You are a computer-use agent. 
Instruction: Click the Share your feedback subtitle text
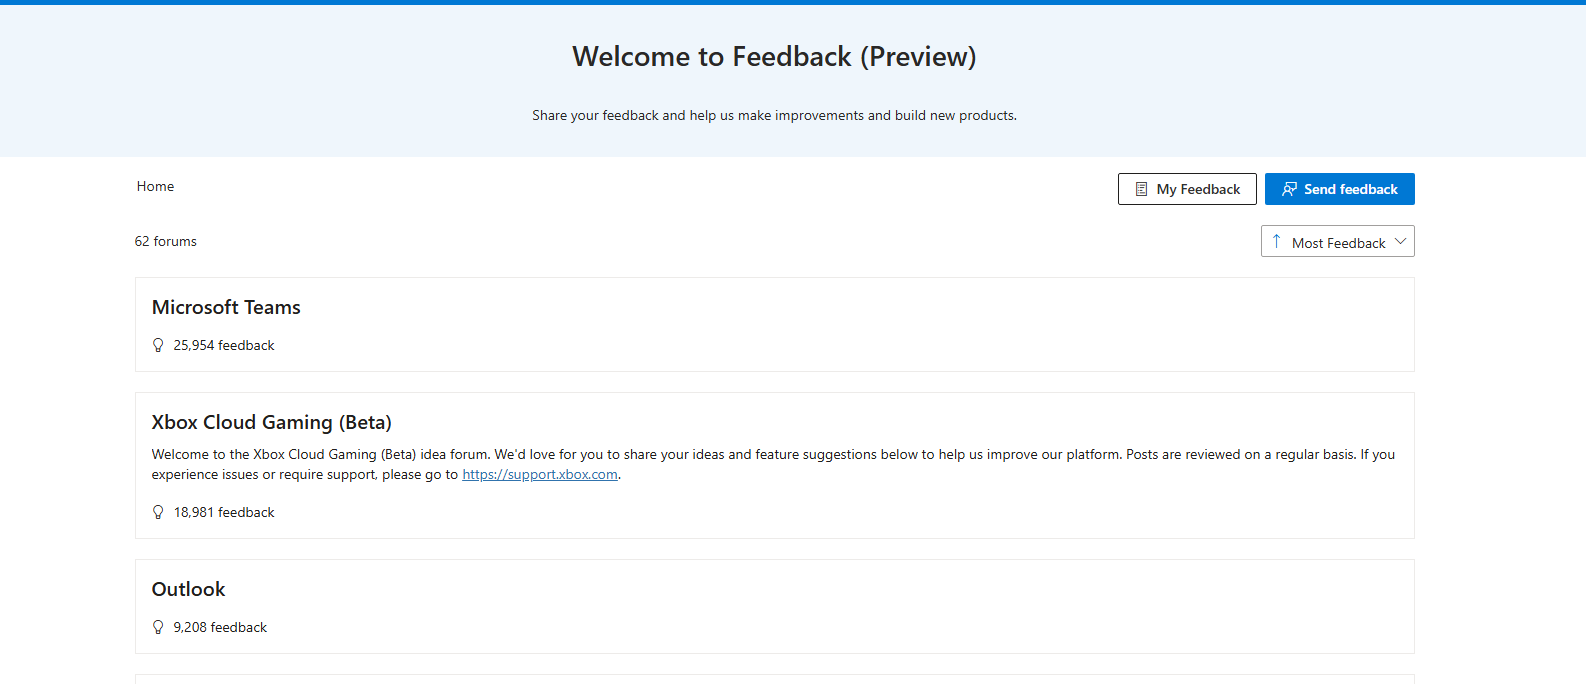tap(774, 115)
